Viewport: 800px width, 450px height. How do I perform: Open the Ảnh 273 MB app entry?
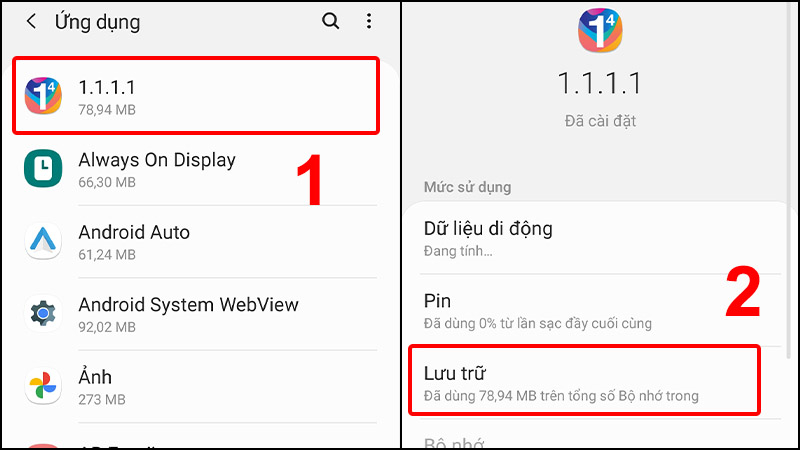pyautogui.click(x=200, y=387)
